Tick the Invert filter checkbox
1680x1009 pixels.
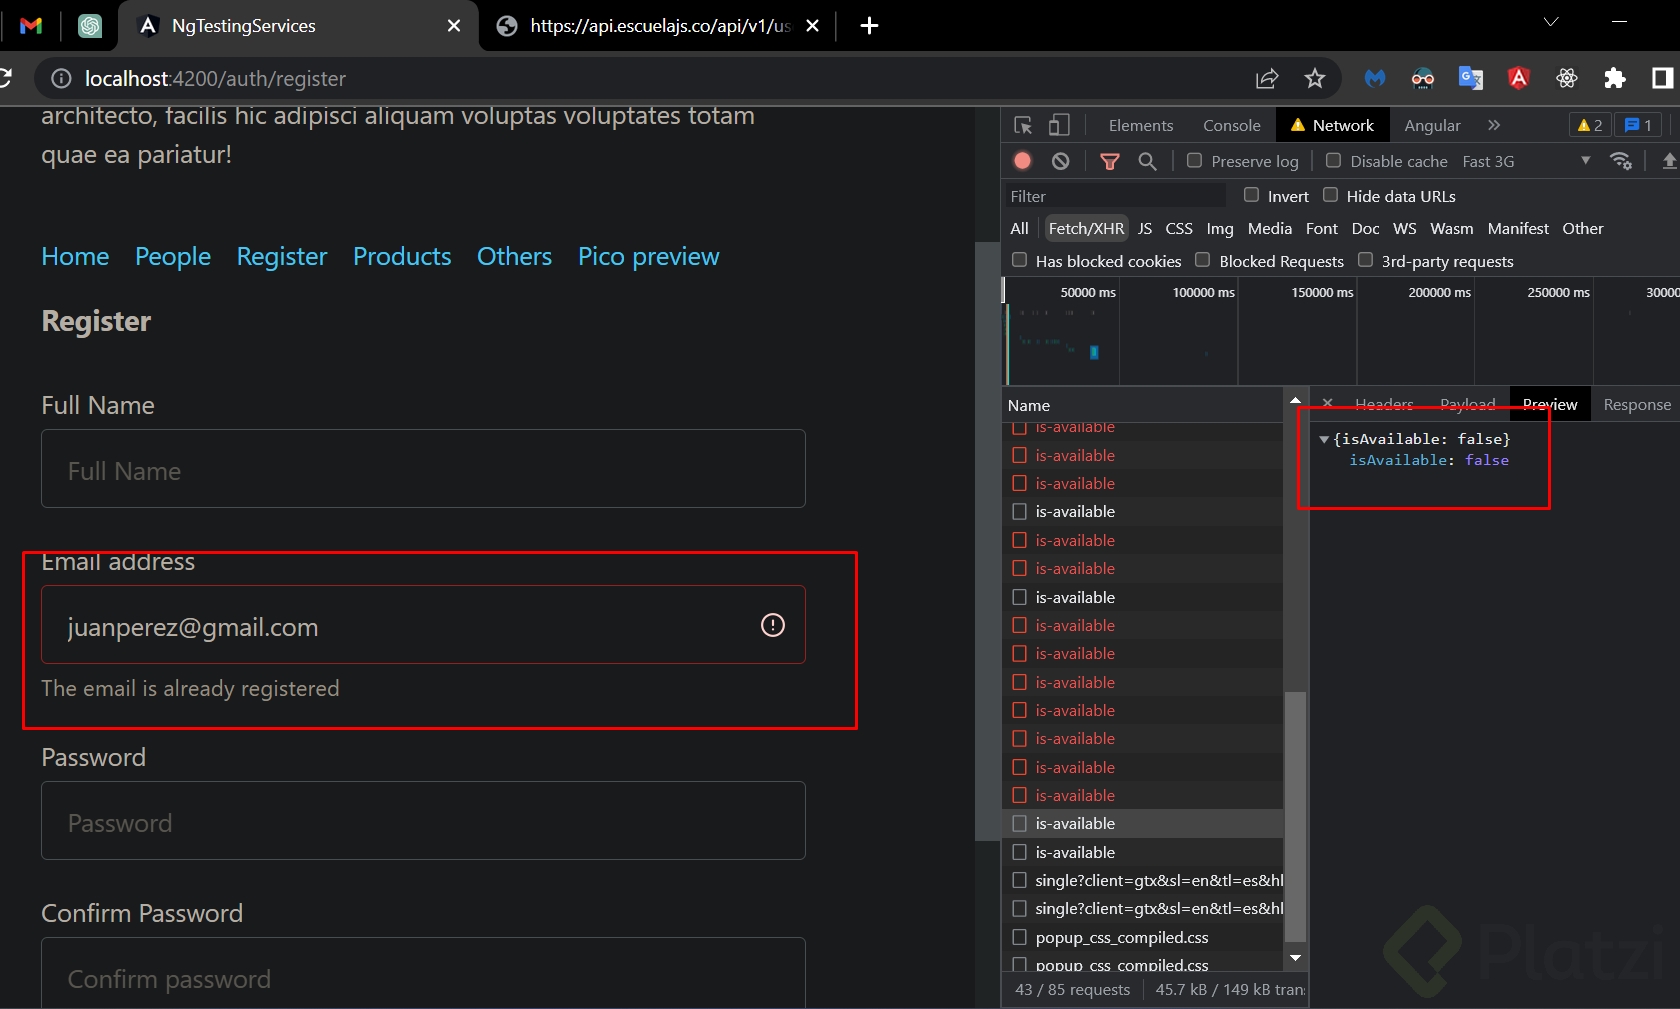point(1251,195)
